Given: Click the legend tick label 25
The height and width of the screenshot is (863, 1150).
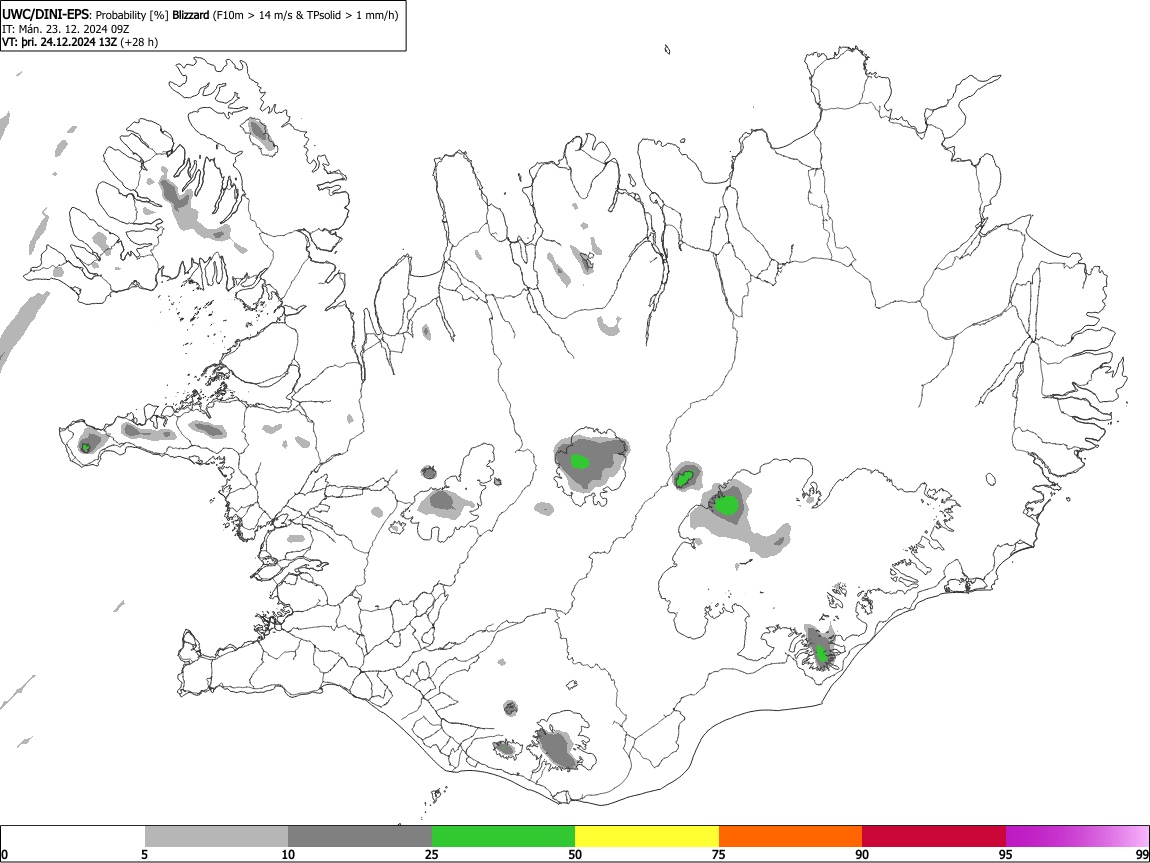Looking at the screenshot, I should 432,854.
